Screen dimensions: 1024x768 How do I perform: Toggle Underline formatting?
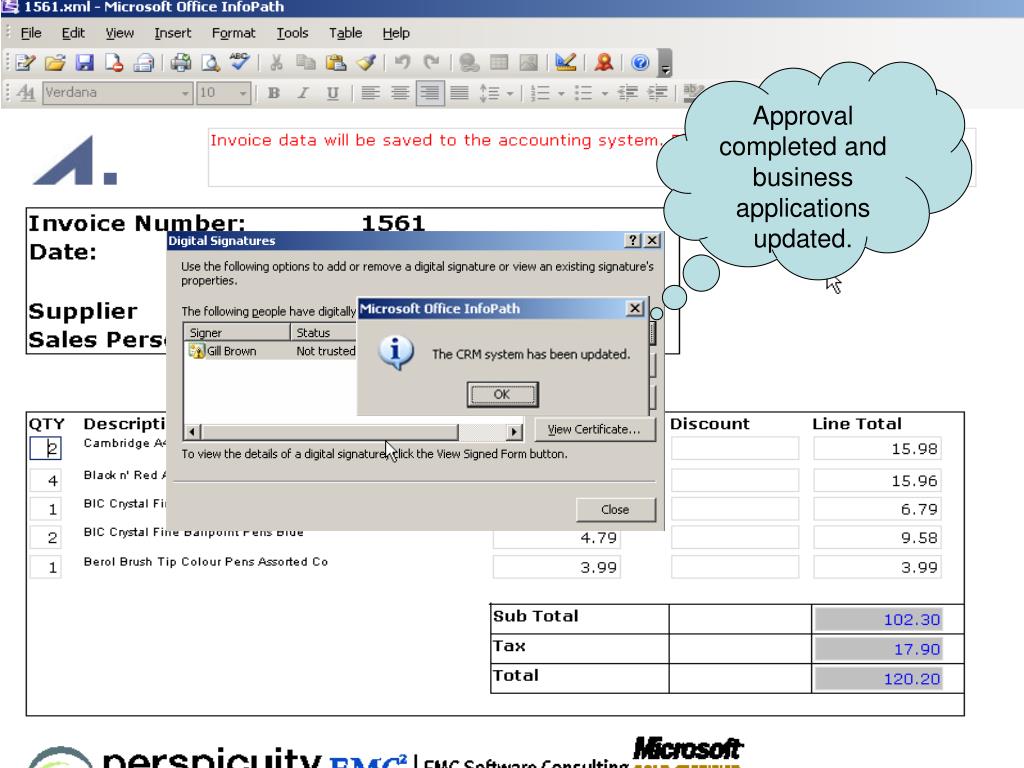click(x=332, y=93)
